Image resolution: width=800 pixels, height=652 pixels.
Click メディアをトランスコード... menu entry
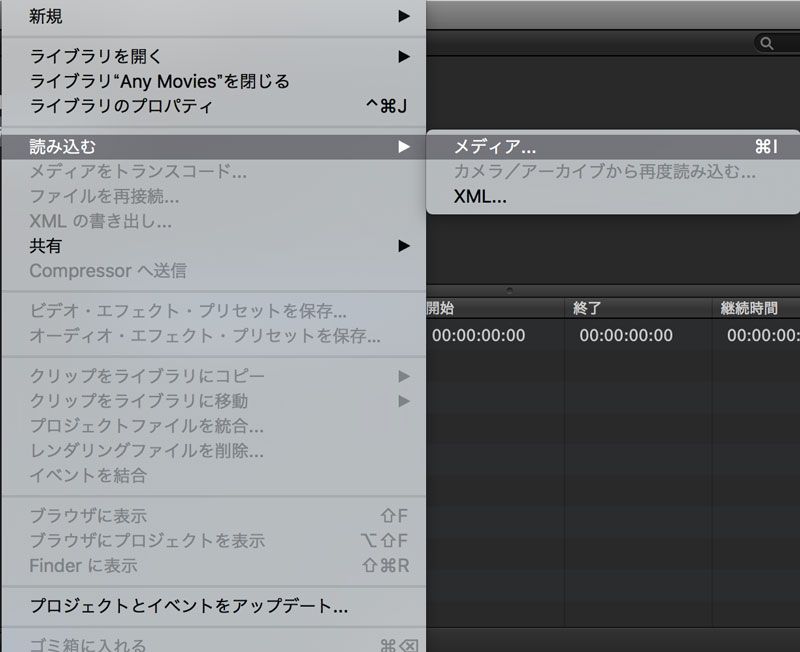coord(138,172)
